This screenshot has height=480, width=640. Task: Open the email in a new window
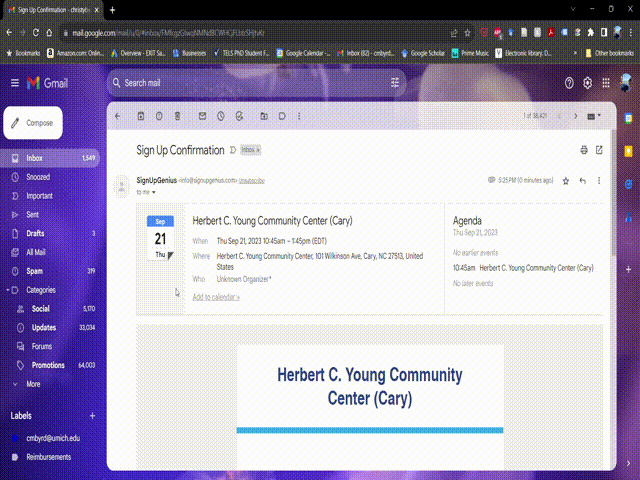[x=599, y=150]
